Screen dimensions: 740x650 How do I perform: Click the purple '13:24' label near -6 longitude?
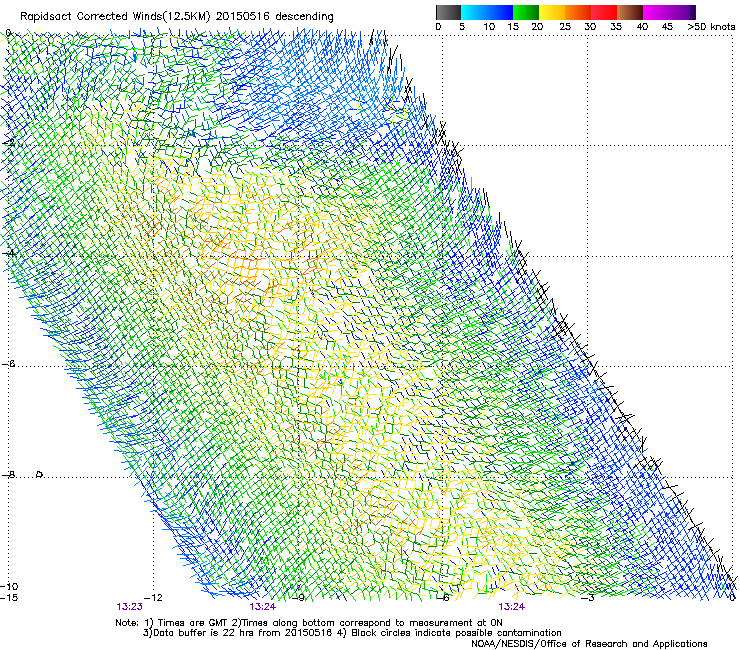512,607
